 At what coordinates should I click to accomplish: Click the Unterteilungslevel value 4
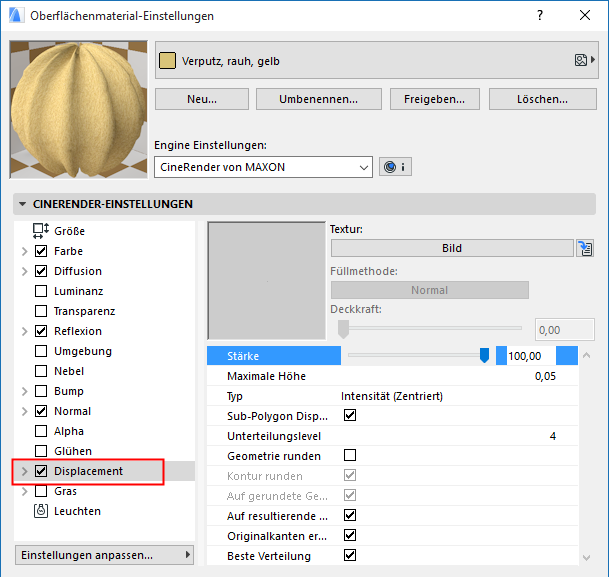(x=553, y=436)
